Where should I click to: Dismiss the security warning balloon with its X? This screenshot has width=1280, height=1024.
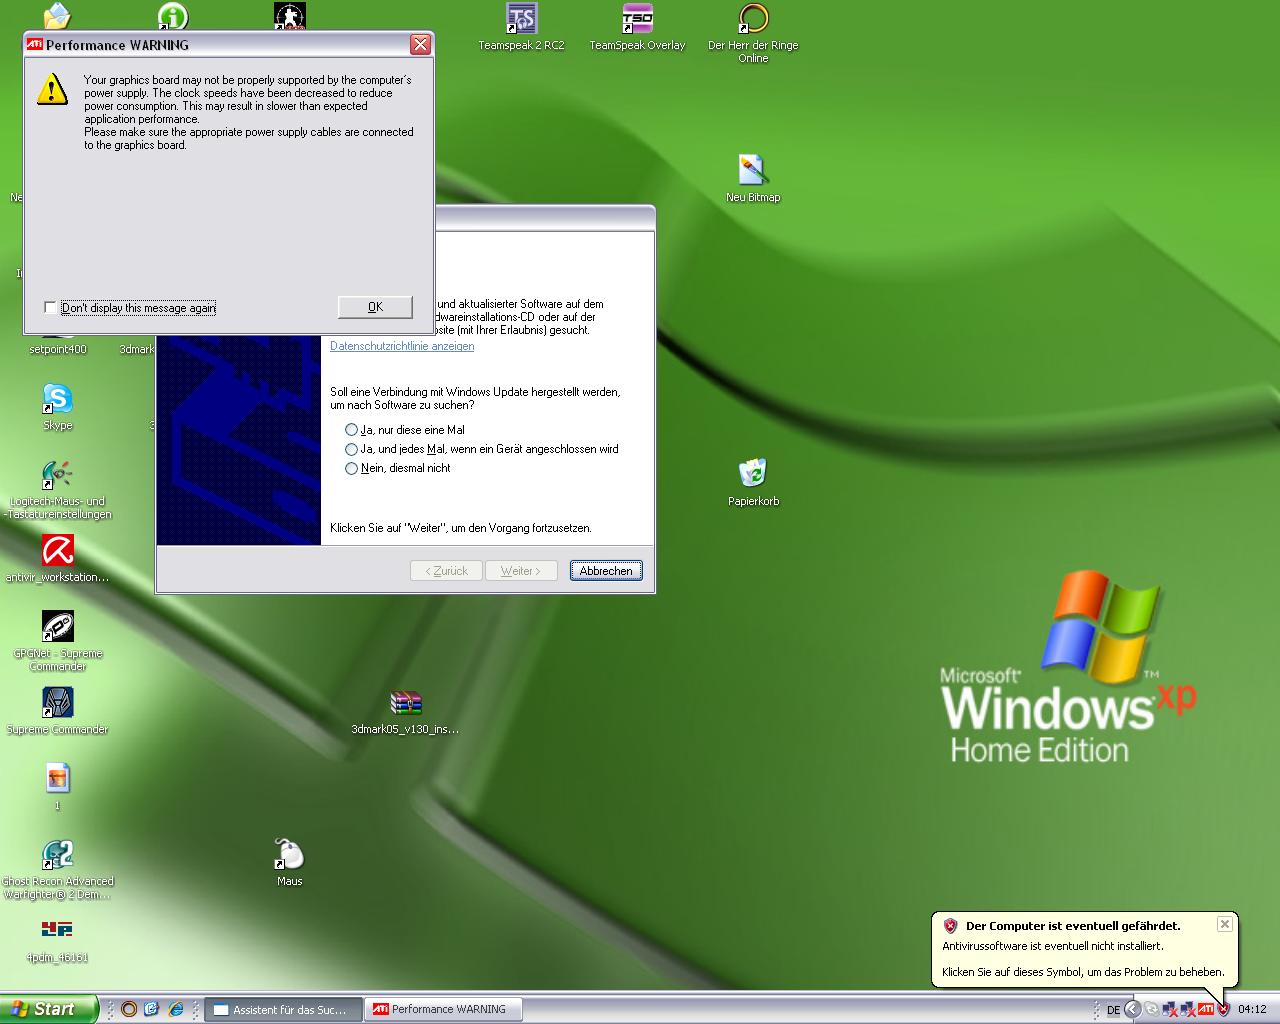1224,924
